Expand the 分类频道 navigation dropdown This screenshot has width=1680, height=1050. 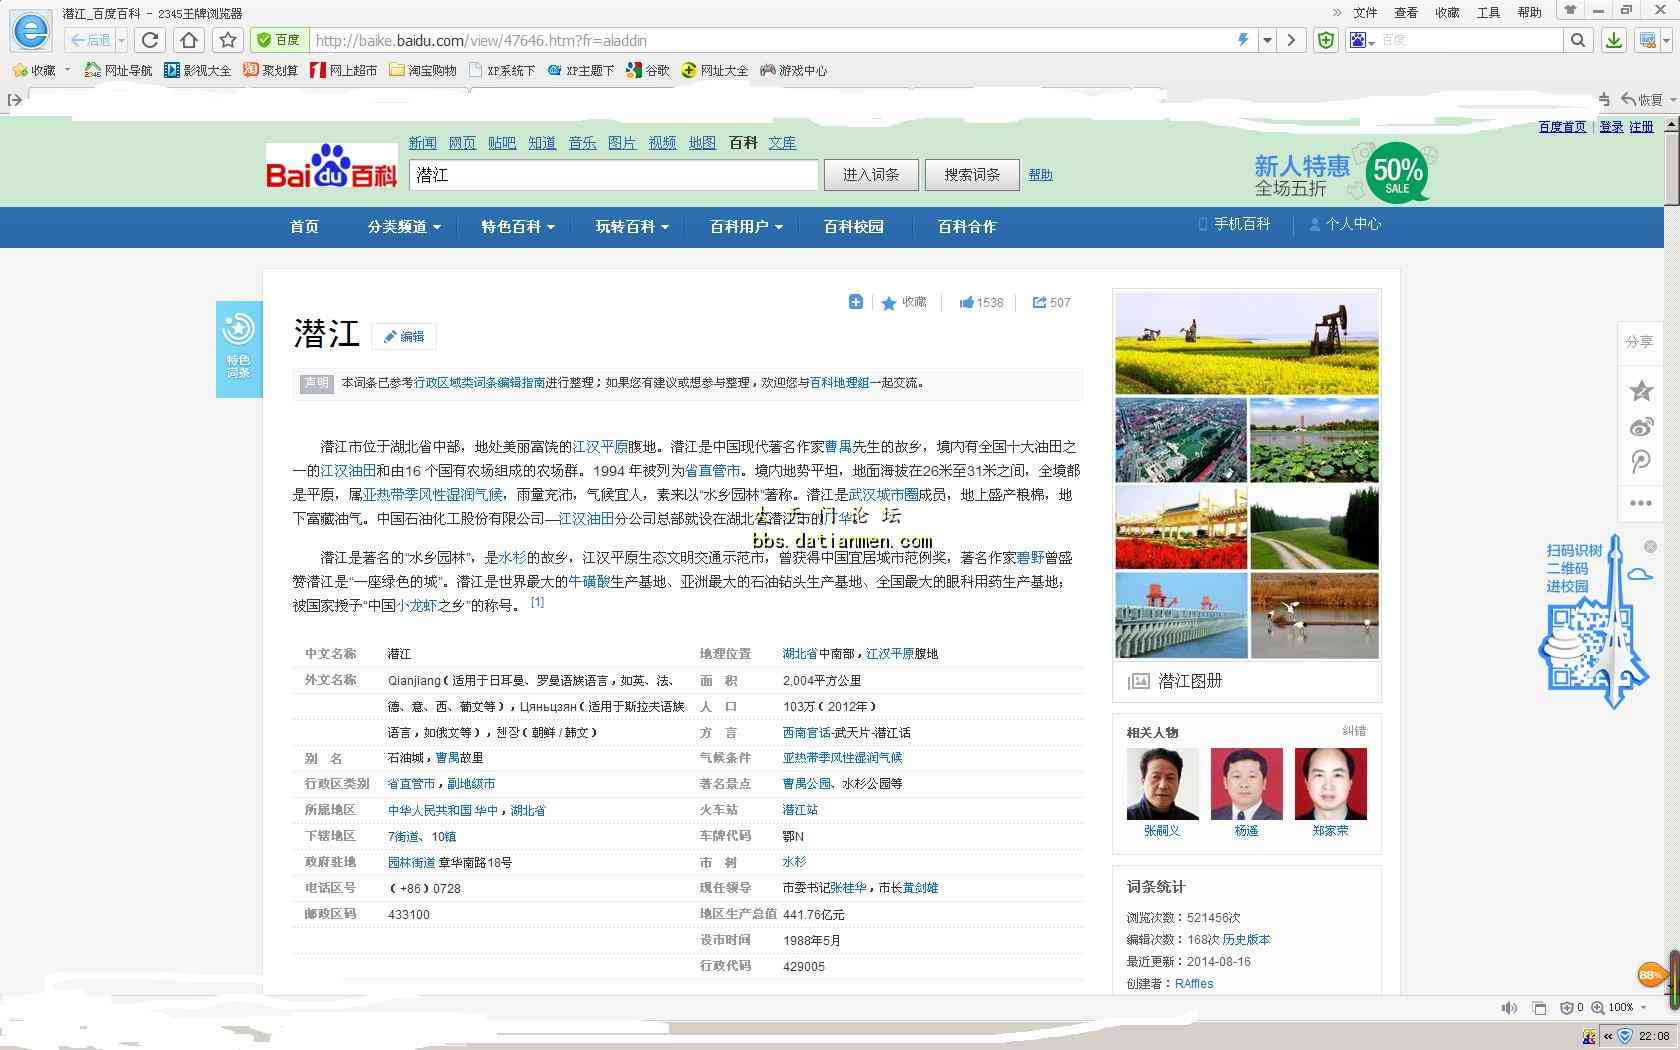(x=403, y=227)
